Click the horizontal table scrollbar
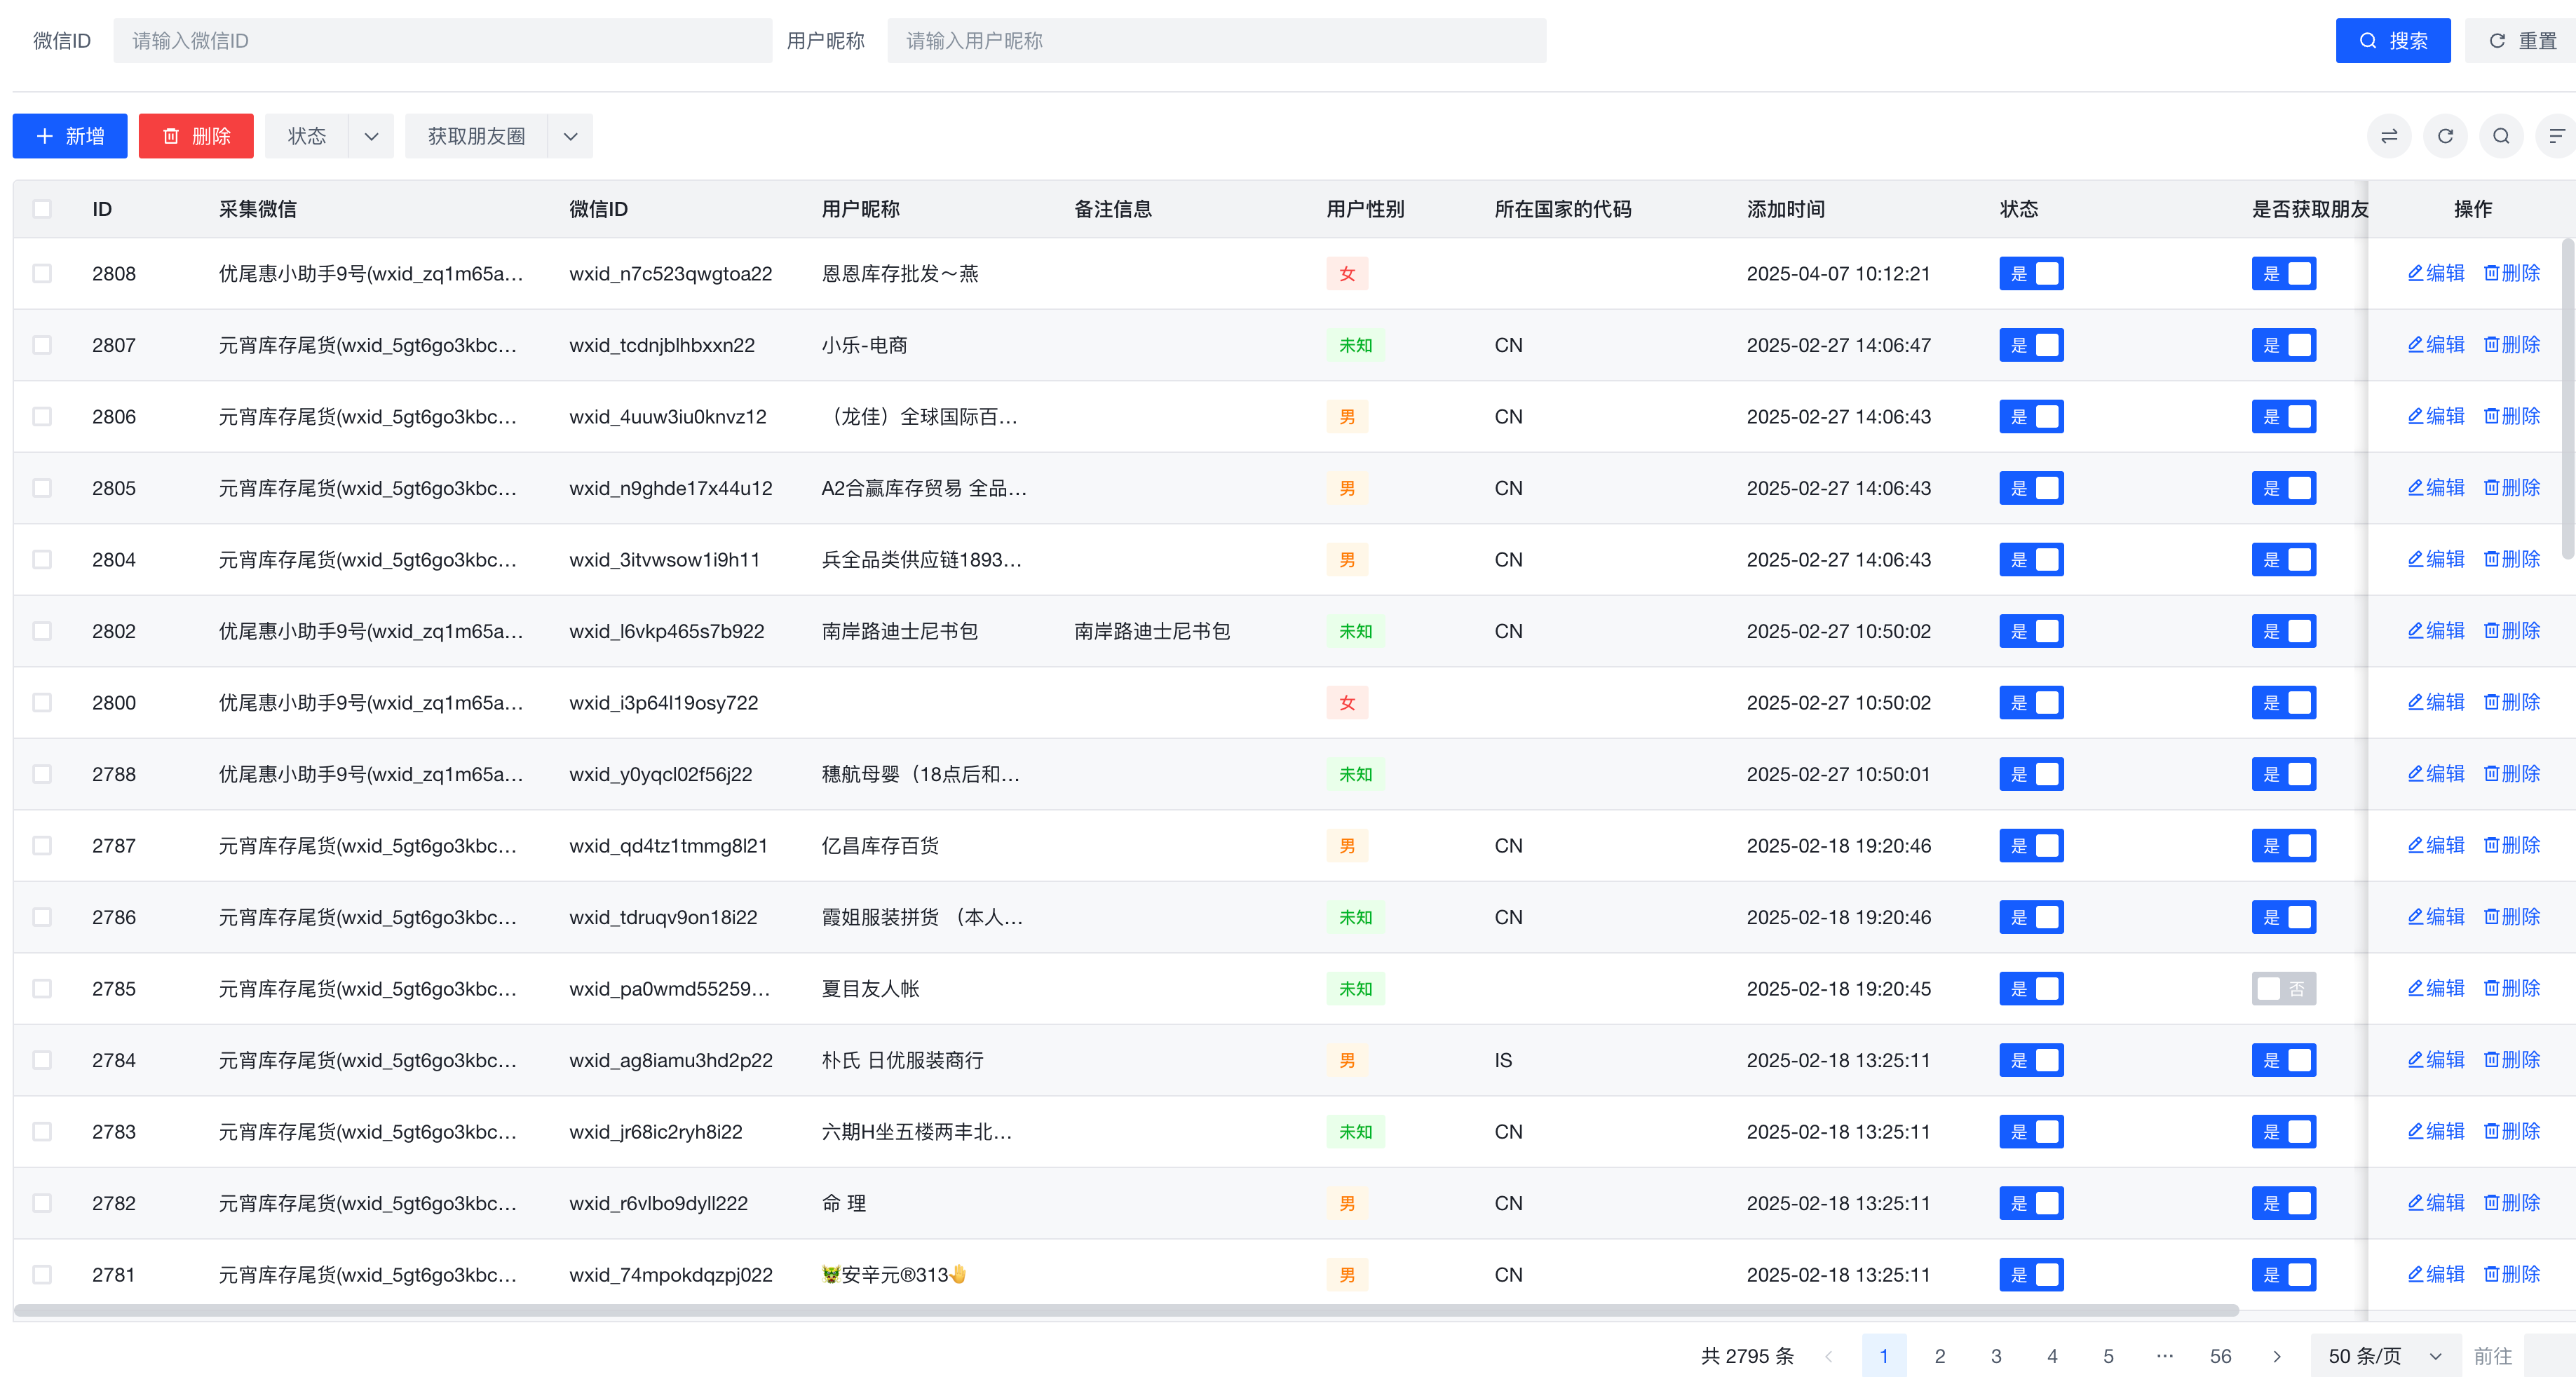 tap(1126, 1310)
